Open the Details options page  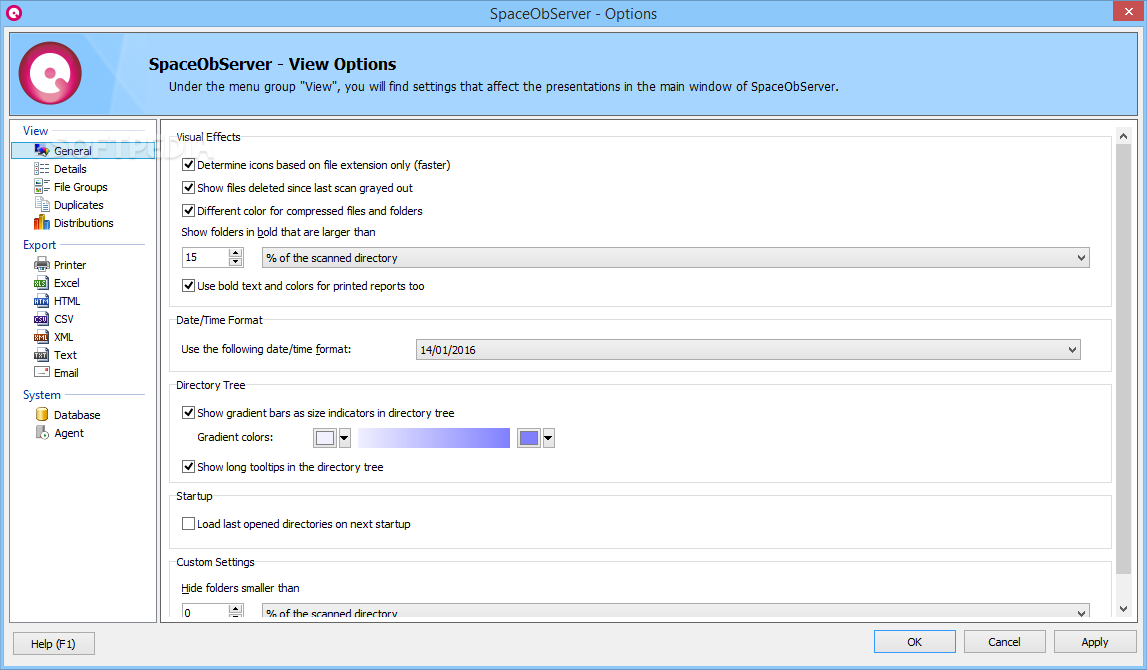[70, 169]
